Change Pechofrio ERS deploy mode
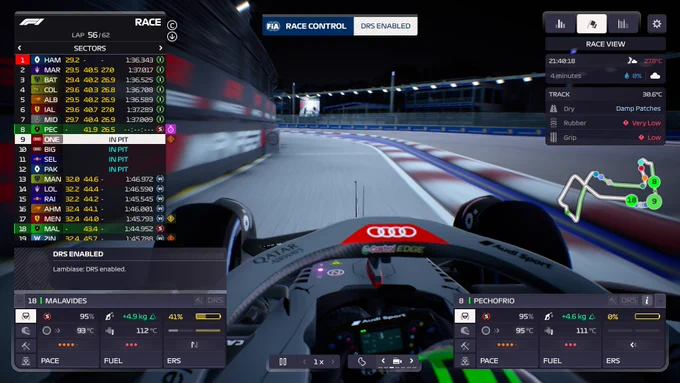 (x=633, y=345)
